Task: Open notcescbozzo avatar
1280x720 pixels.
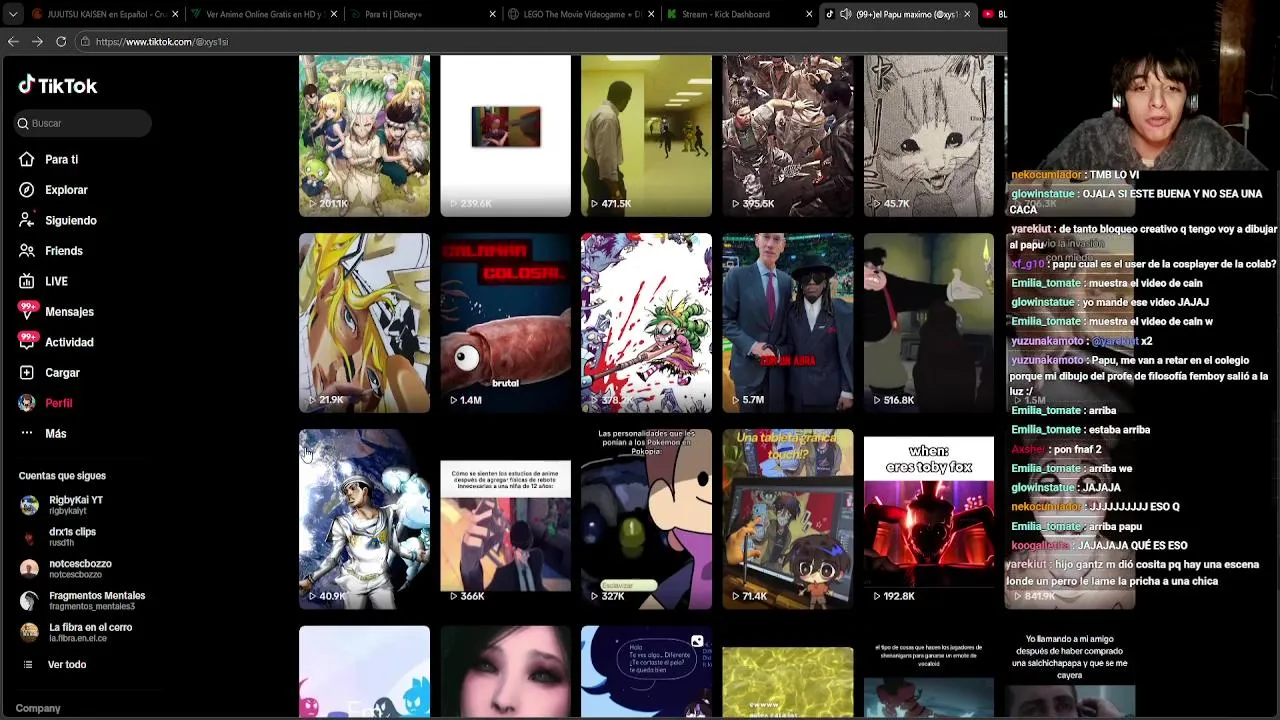Action: [x=29, y=569]
